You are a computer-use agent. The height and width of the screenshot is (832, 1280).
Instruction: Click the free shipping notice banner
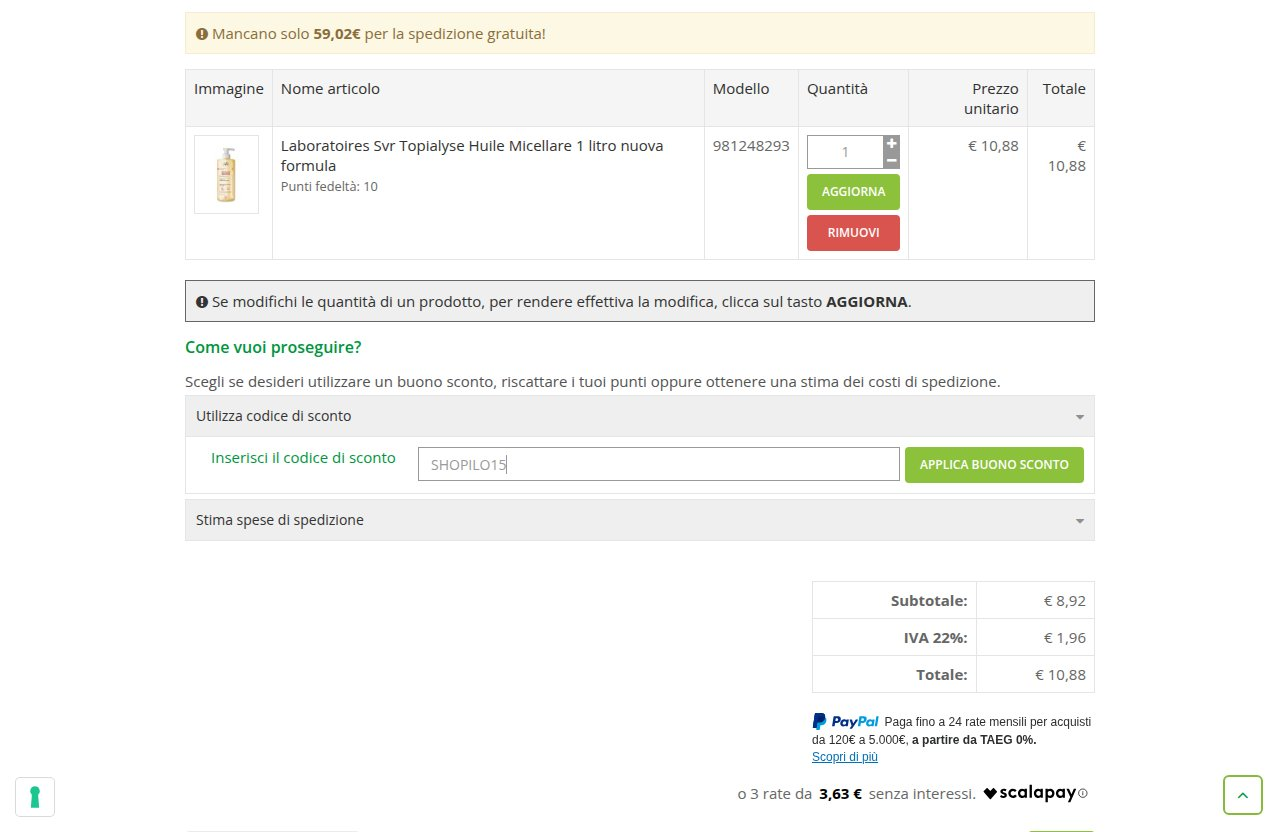[x=640, y=33]
